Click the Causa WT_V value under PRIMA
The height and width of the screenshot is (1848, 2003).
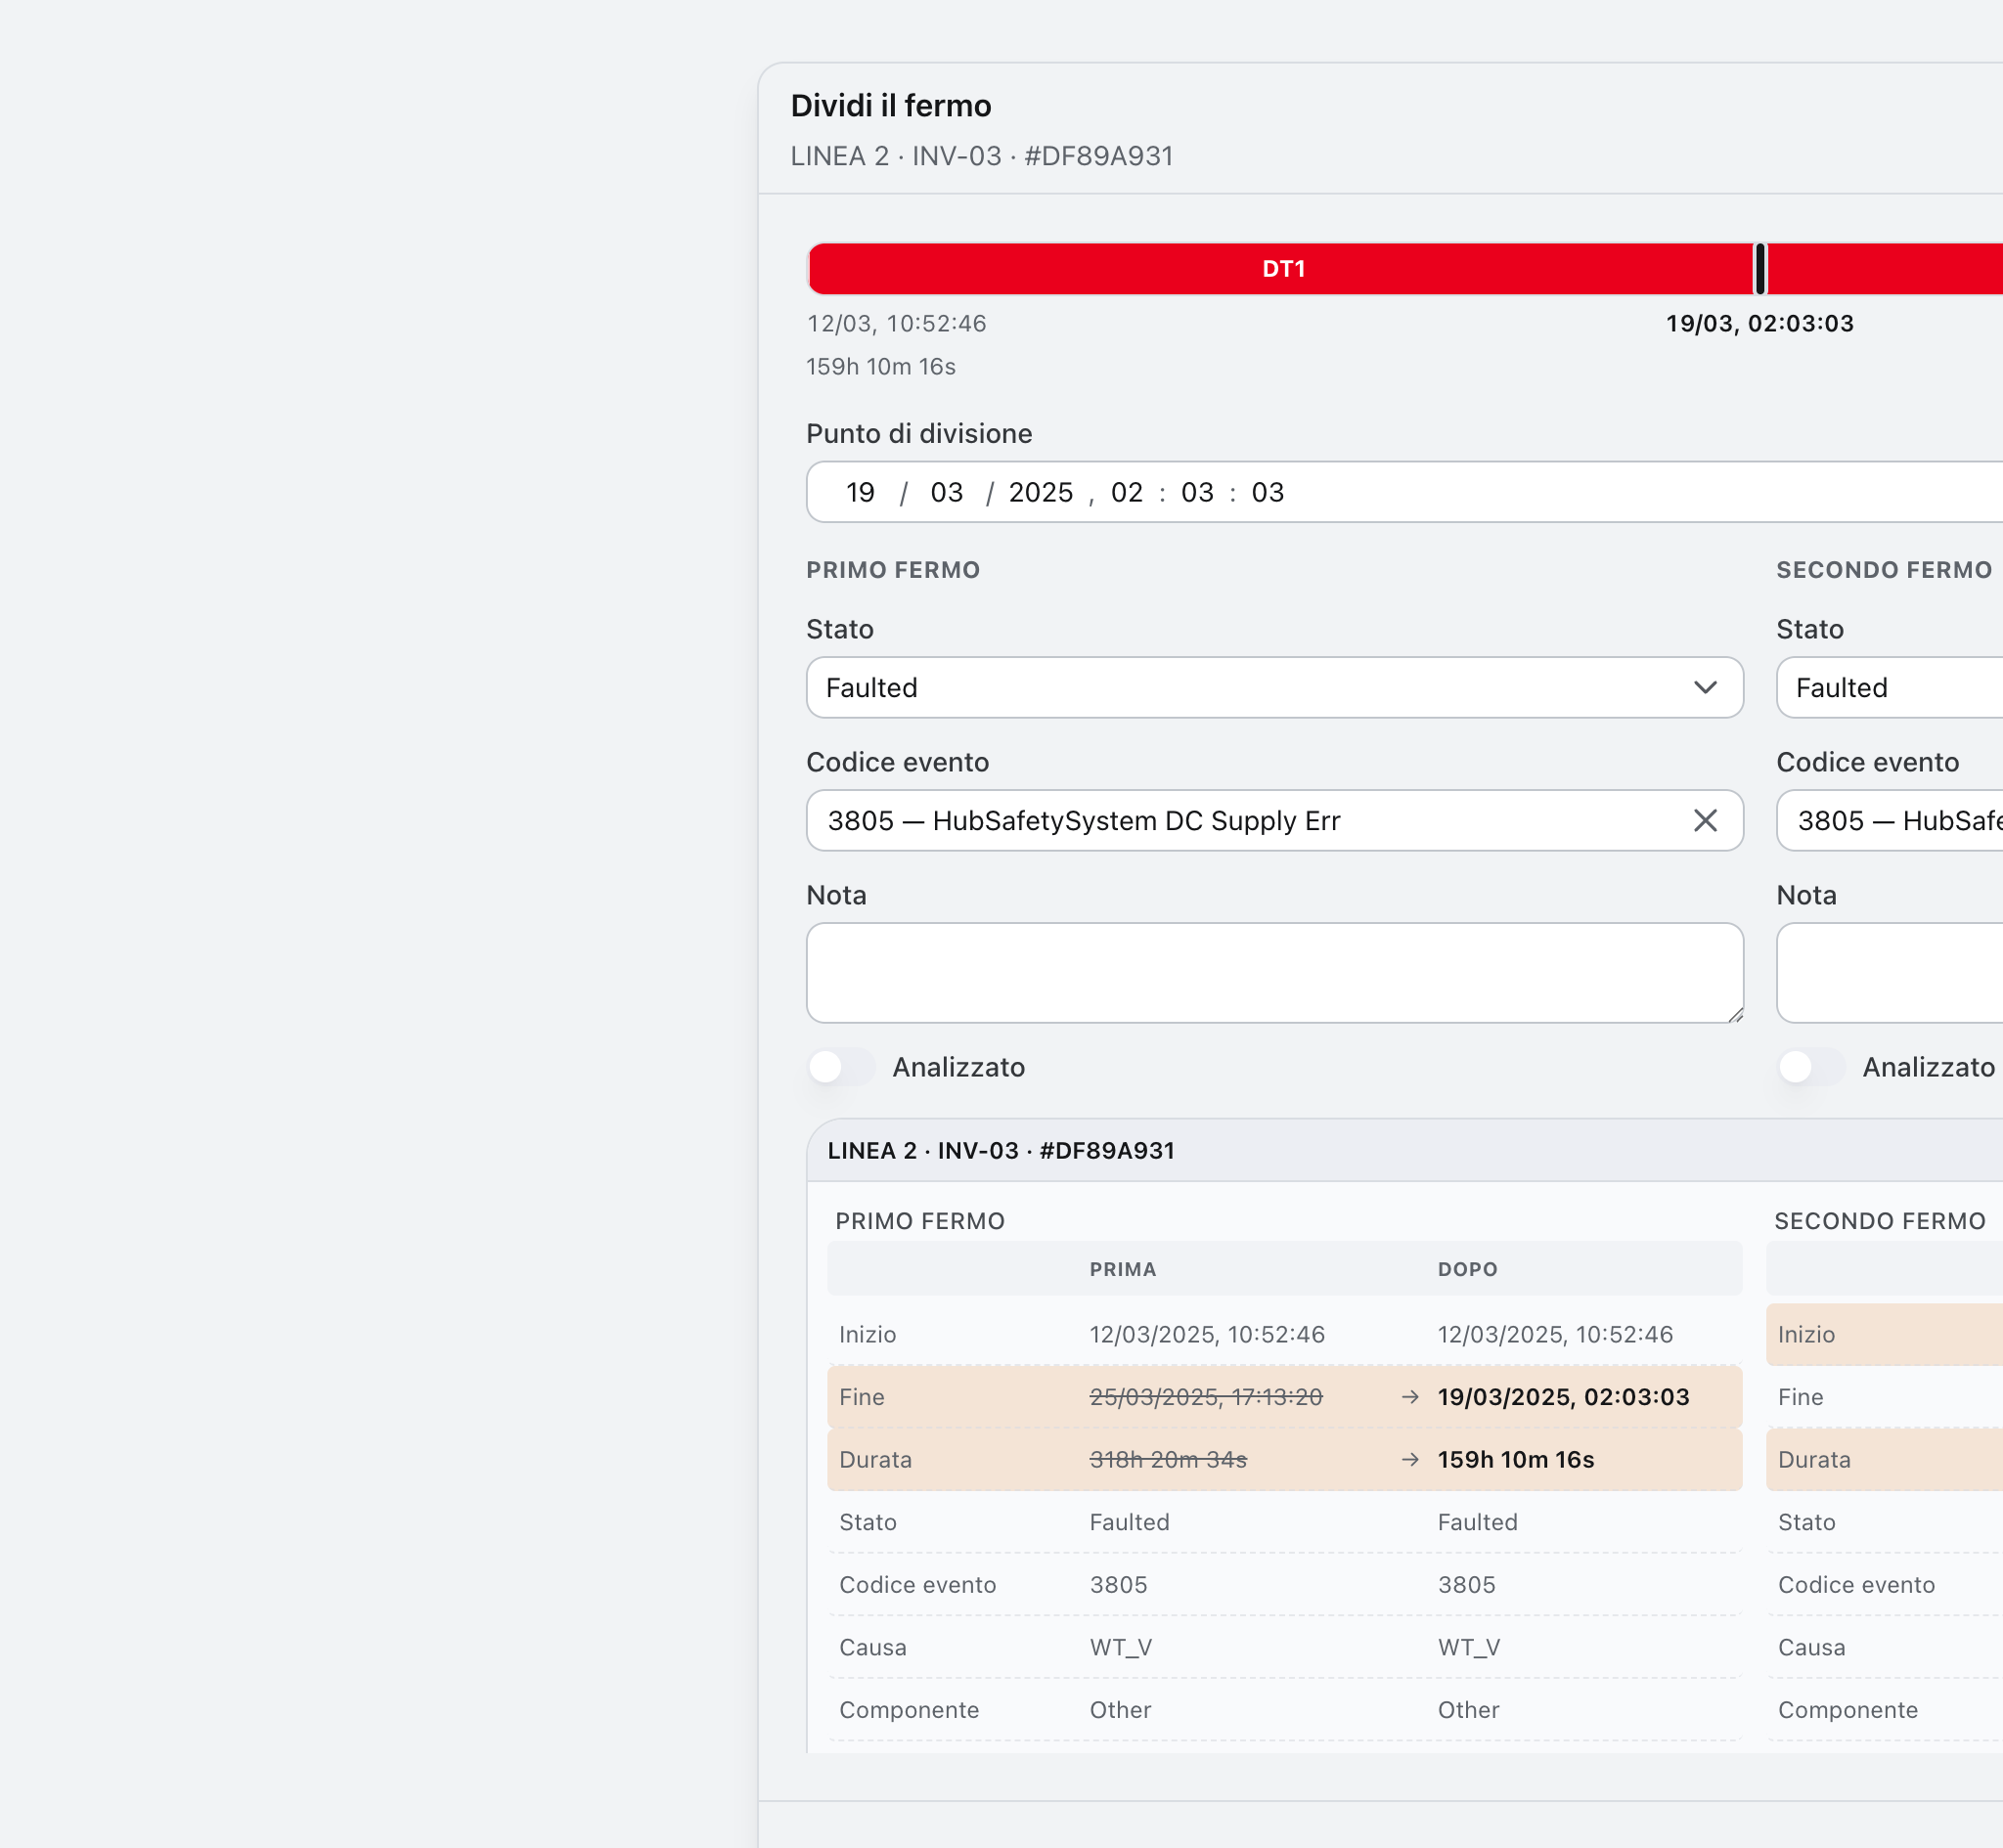click(1121, 1648)
